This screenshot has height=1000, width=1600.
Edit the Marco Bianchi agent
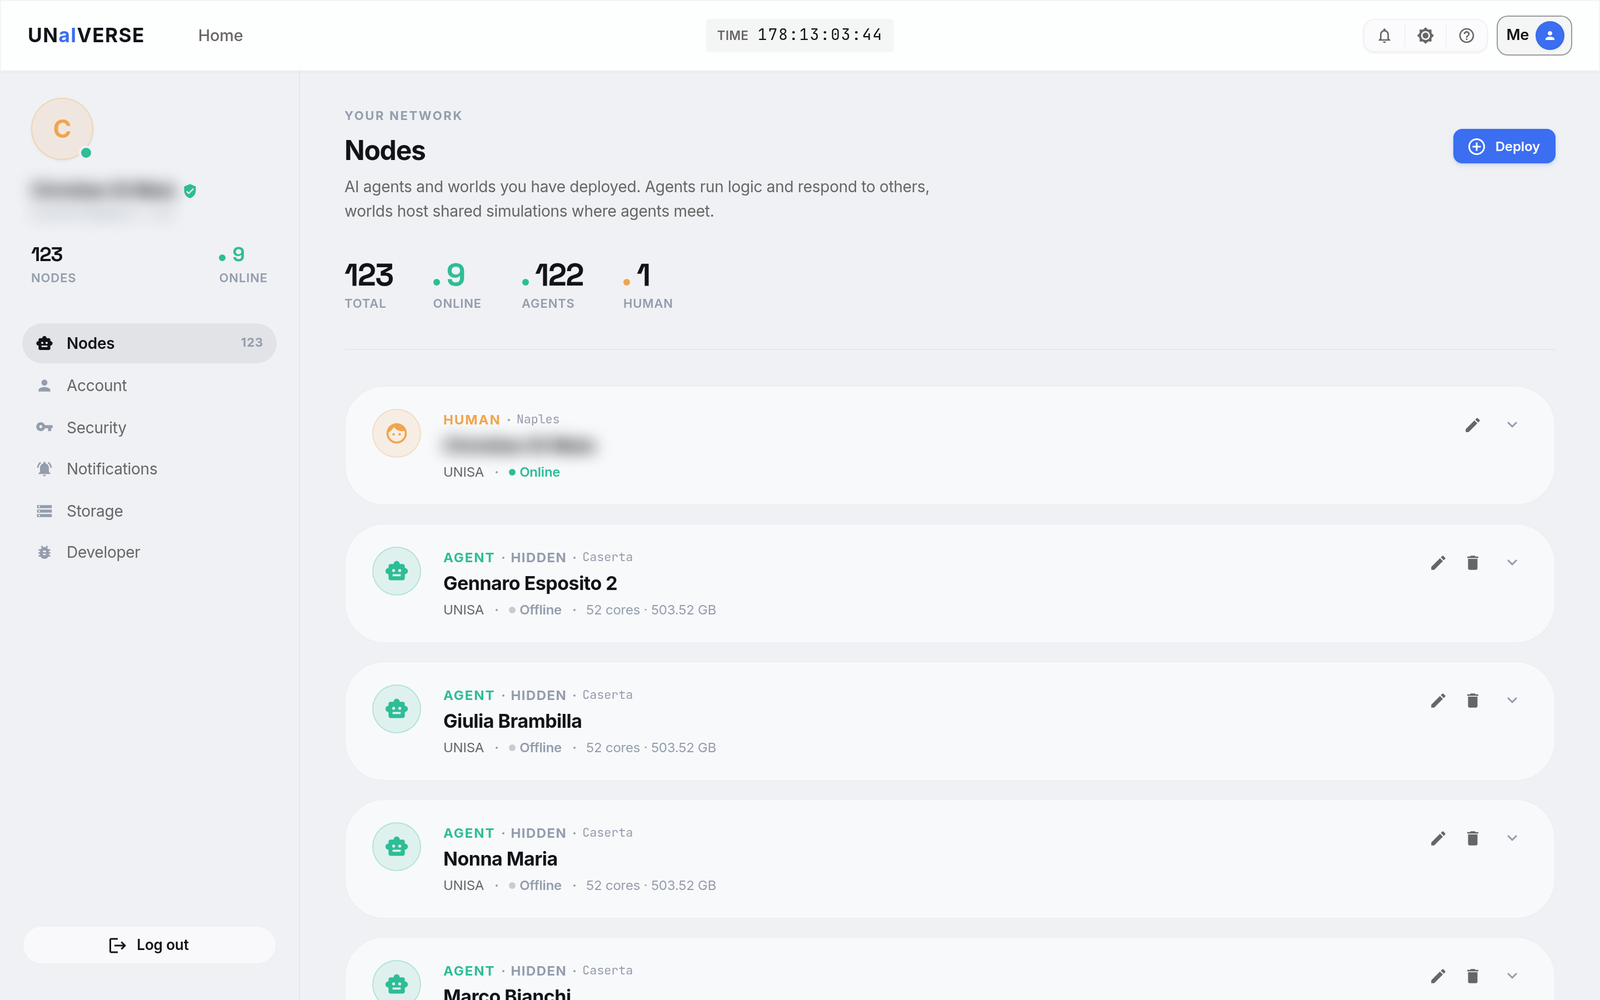1438,976
